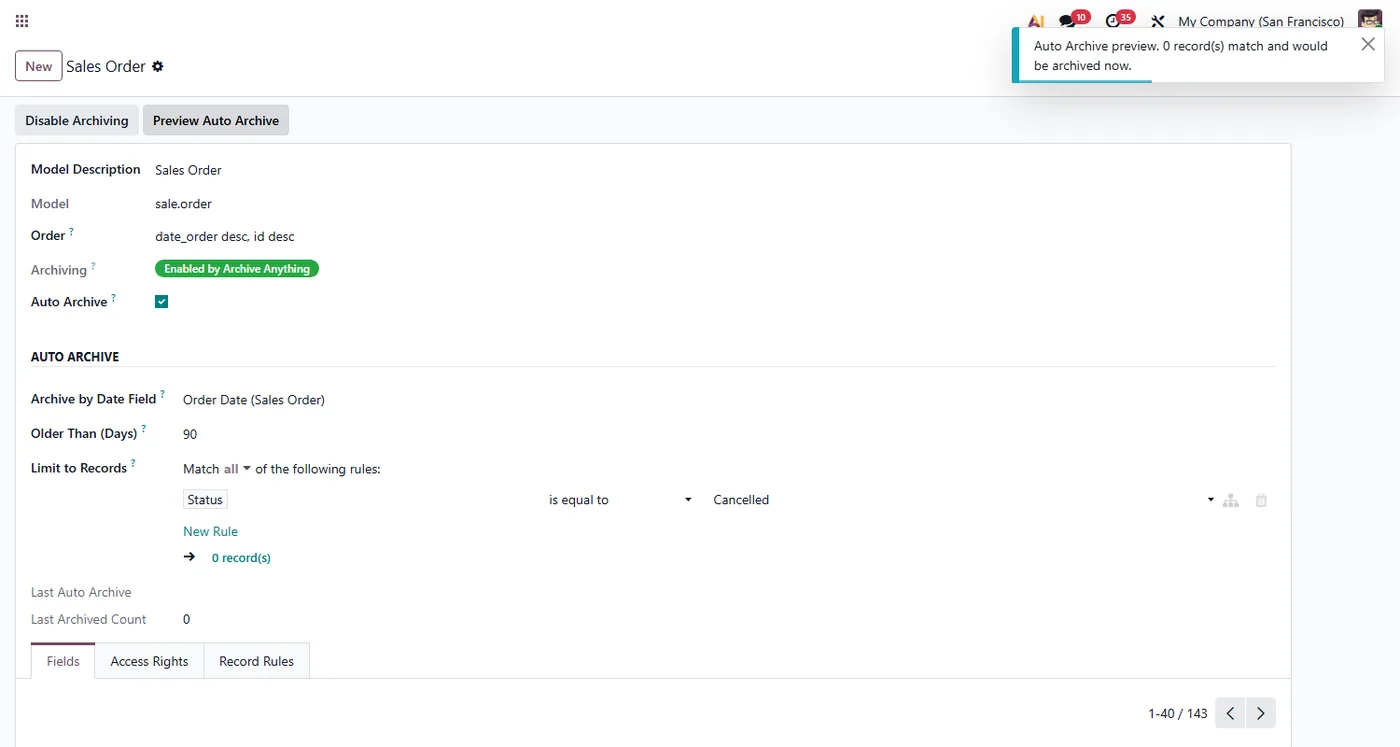Viewport: 1400px width, 747px height.
Task: Add a branch to the Status rule
Action: click(1231, 500)
